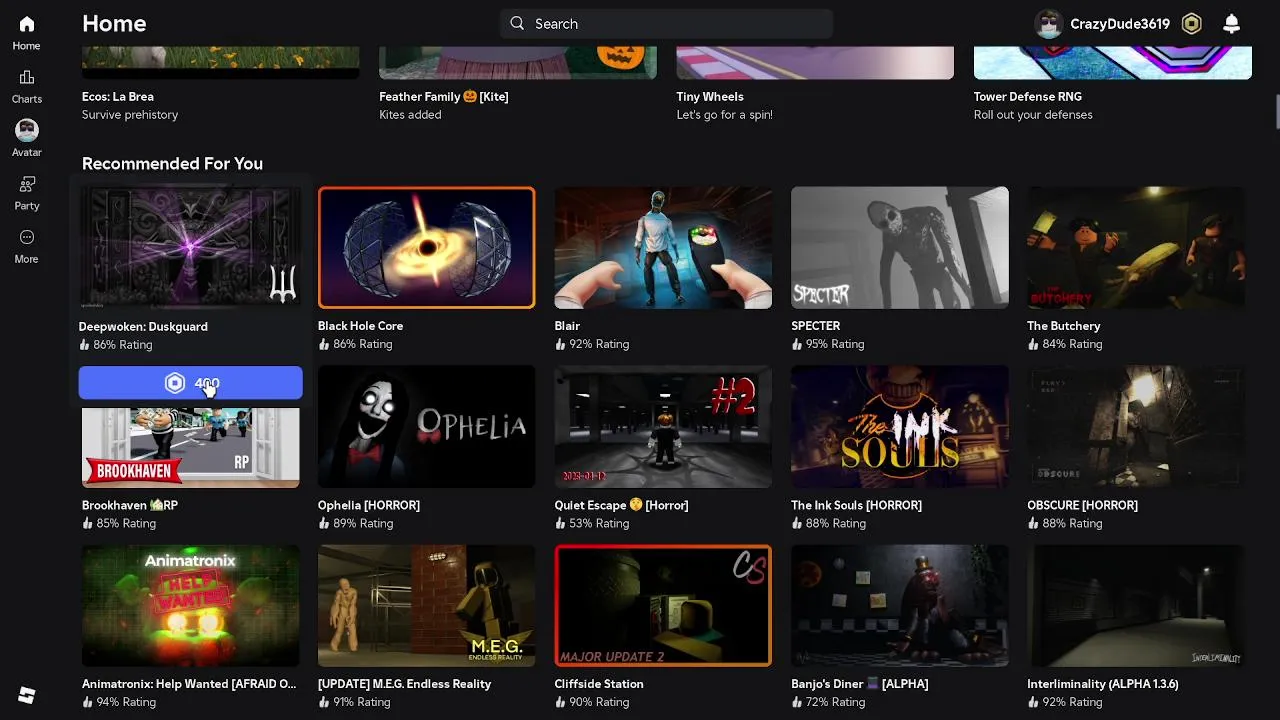Image resolution: width=1280 pixels, height=720 pixels.
Task: Open the Robux balance icon
Action: pos(1191,24)
